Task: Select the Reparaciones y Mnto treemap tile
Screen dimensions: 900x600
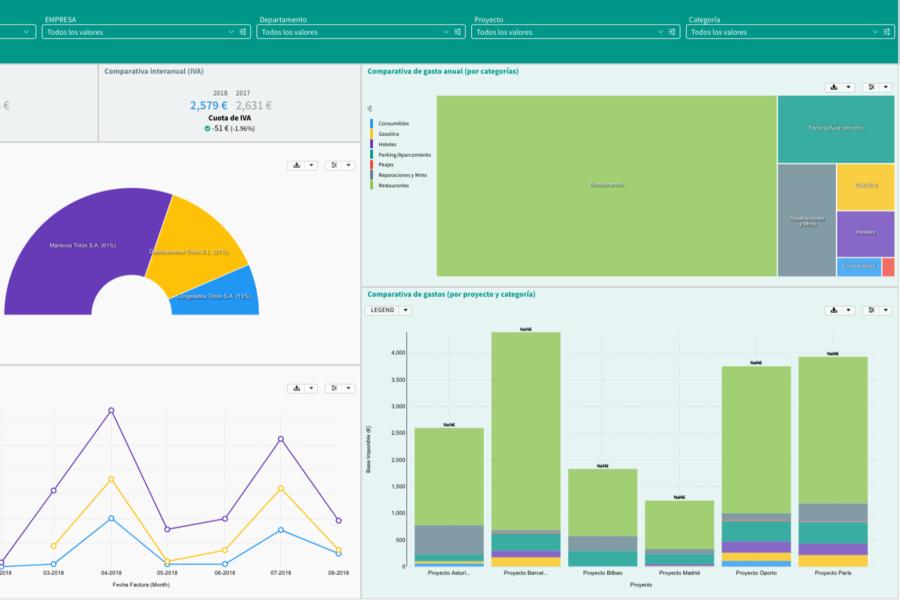Action: (806, 220)
